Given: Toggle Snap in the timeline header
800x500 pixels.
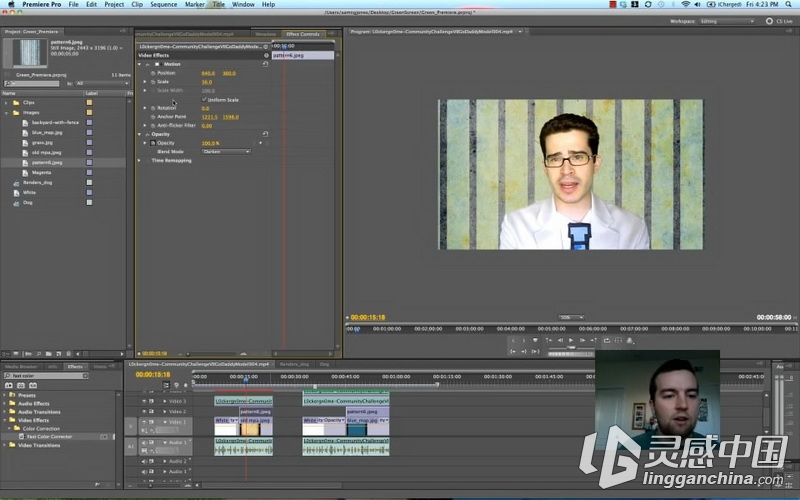Looking at the screenshot, I should [x=166, y=385].
